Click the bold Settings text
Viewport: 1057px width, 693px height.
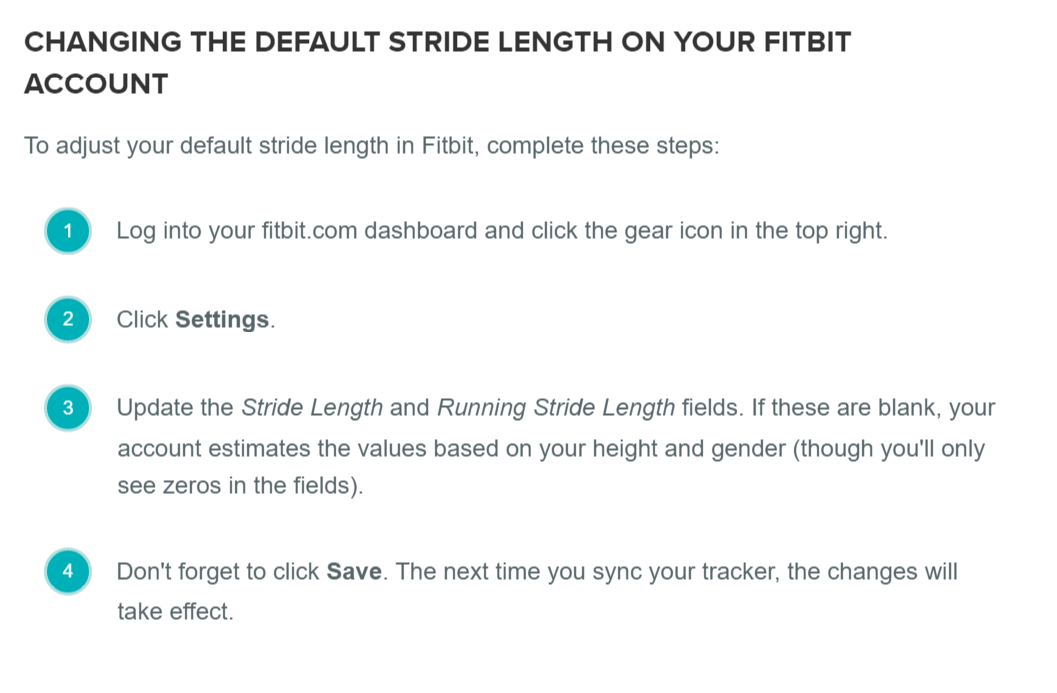click(222, 320)
